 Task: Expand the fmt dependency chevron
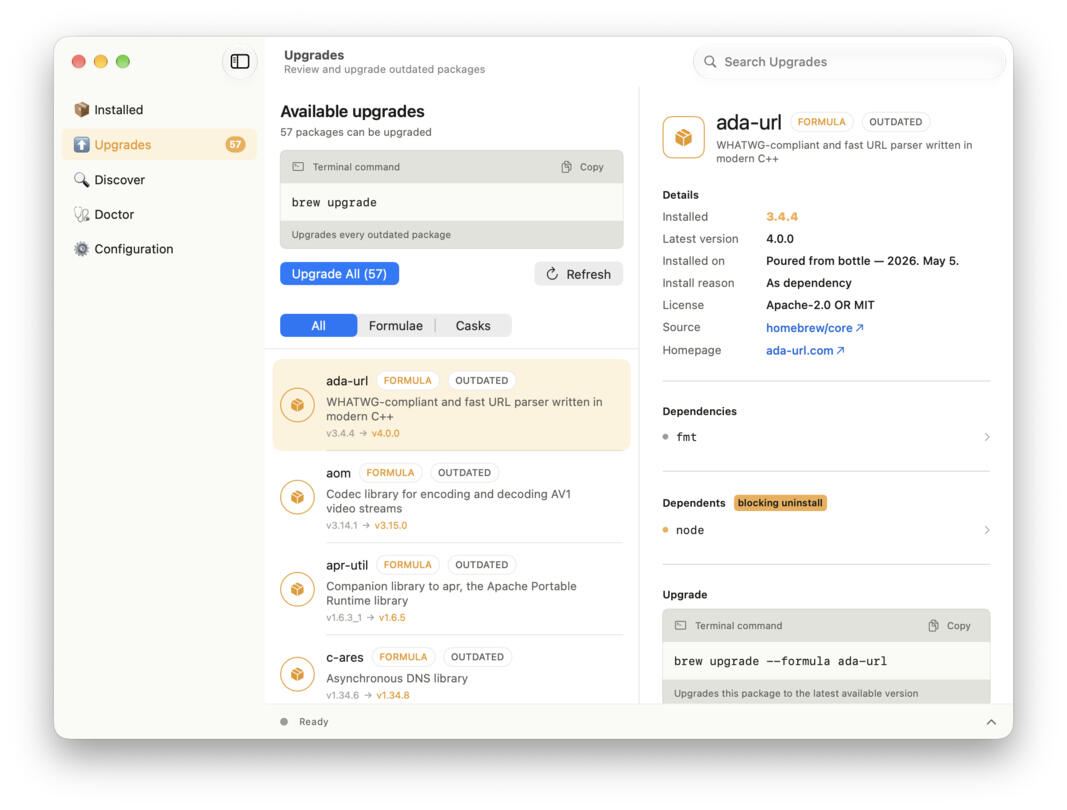[x=987, y=437]
